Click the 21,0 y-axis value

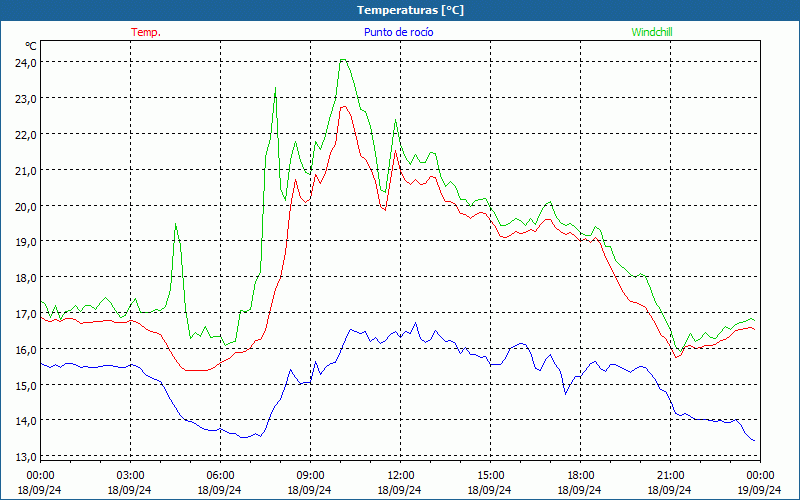click(26, 171)
